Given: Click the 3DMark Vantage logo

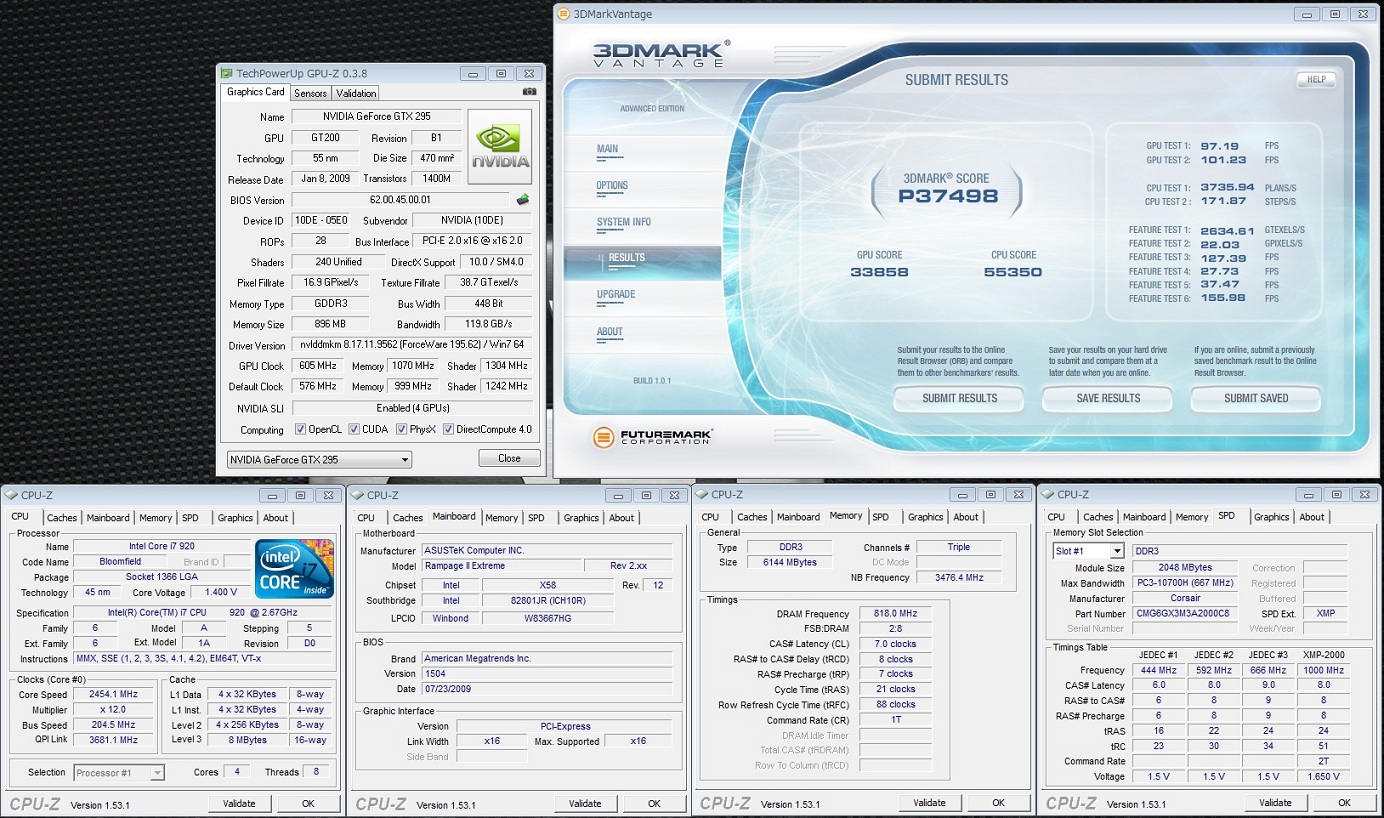Looking at the screenshot, I should pos(658,54).
